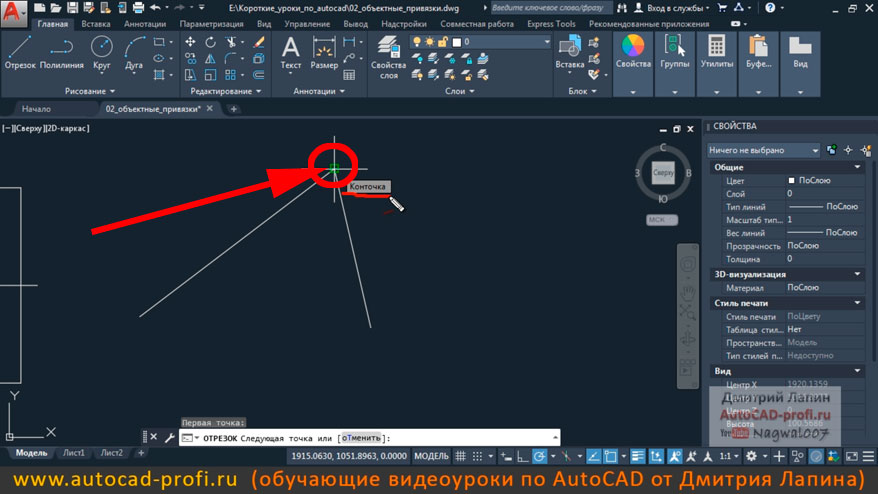
Task: Click the Move tool icon
Action: click(x=190, y=42)
